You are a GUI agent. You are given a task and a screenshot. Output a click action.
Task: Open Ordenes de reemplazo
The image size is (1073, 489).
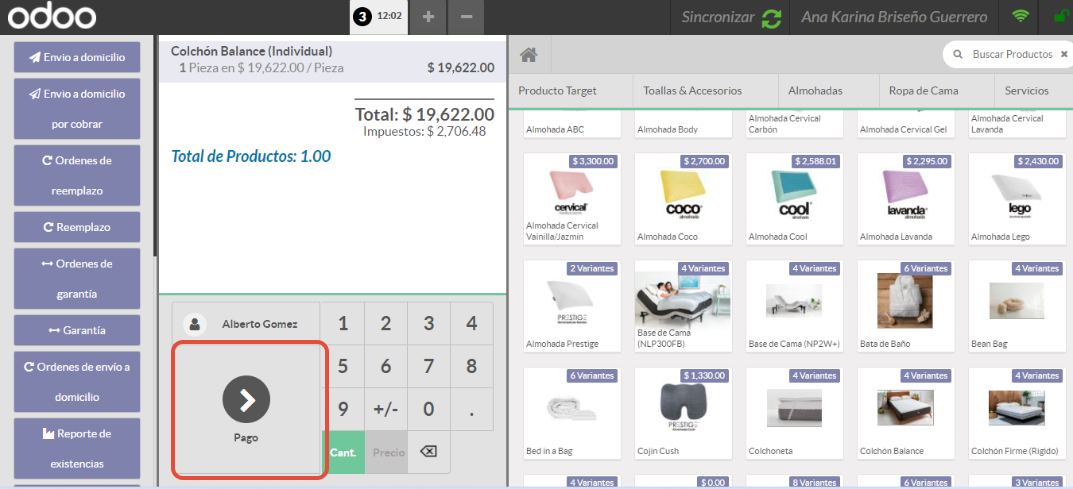tap(77, 176)
